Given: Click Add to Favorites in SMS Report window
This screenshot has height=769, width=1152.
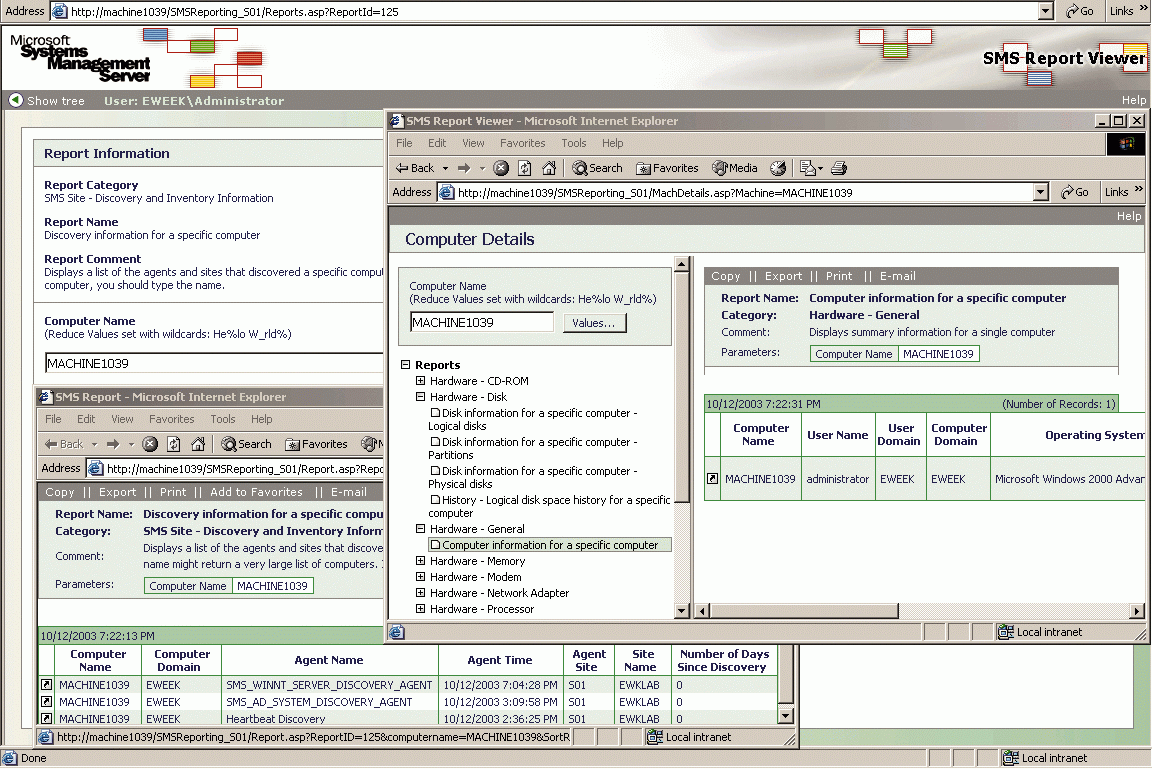Looking at the screenshot, I should pyautogui.click(x=256, y=492).
